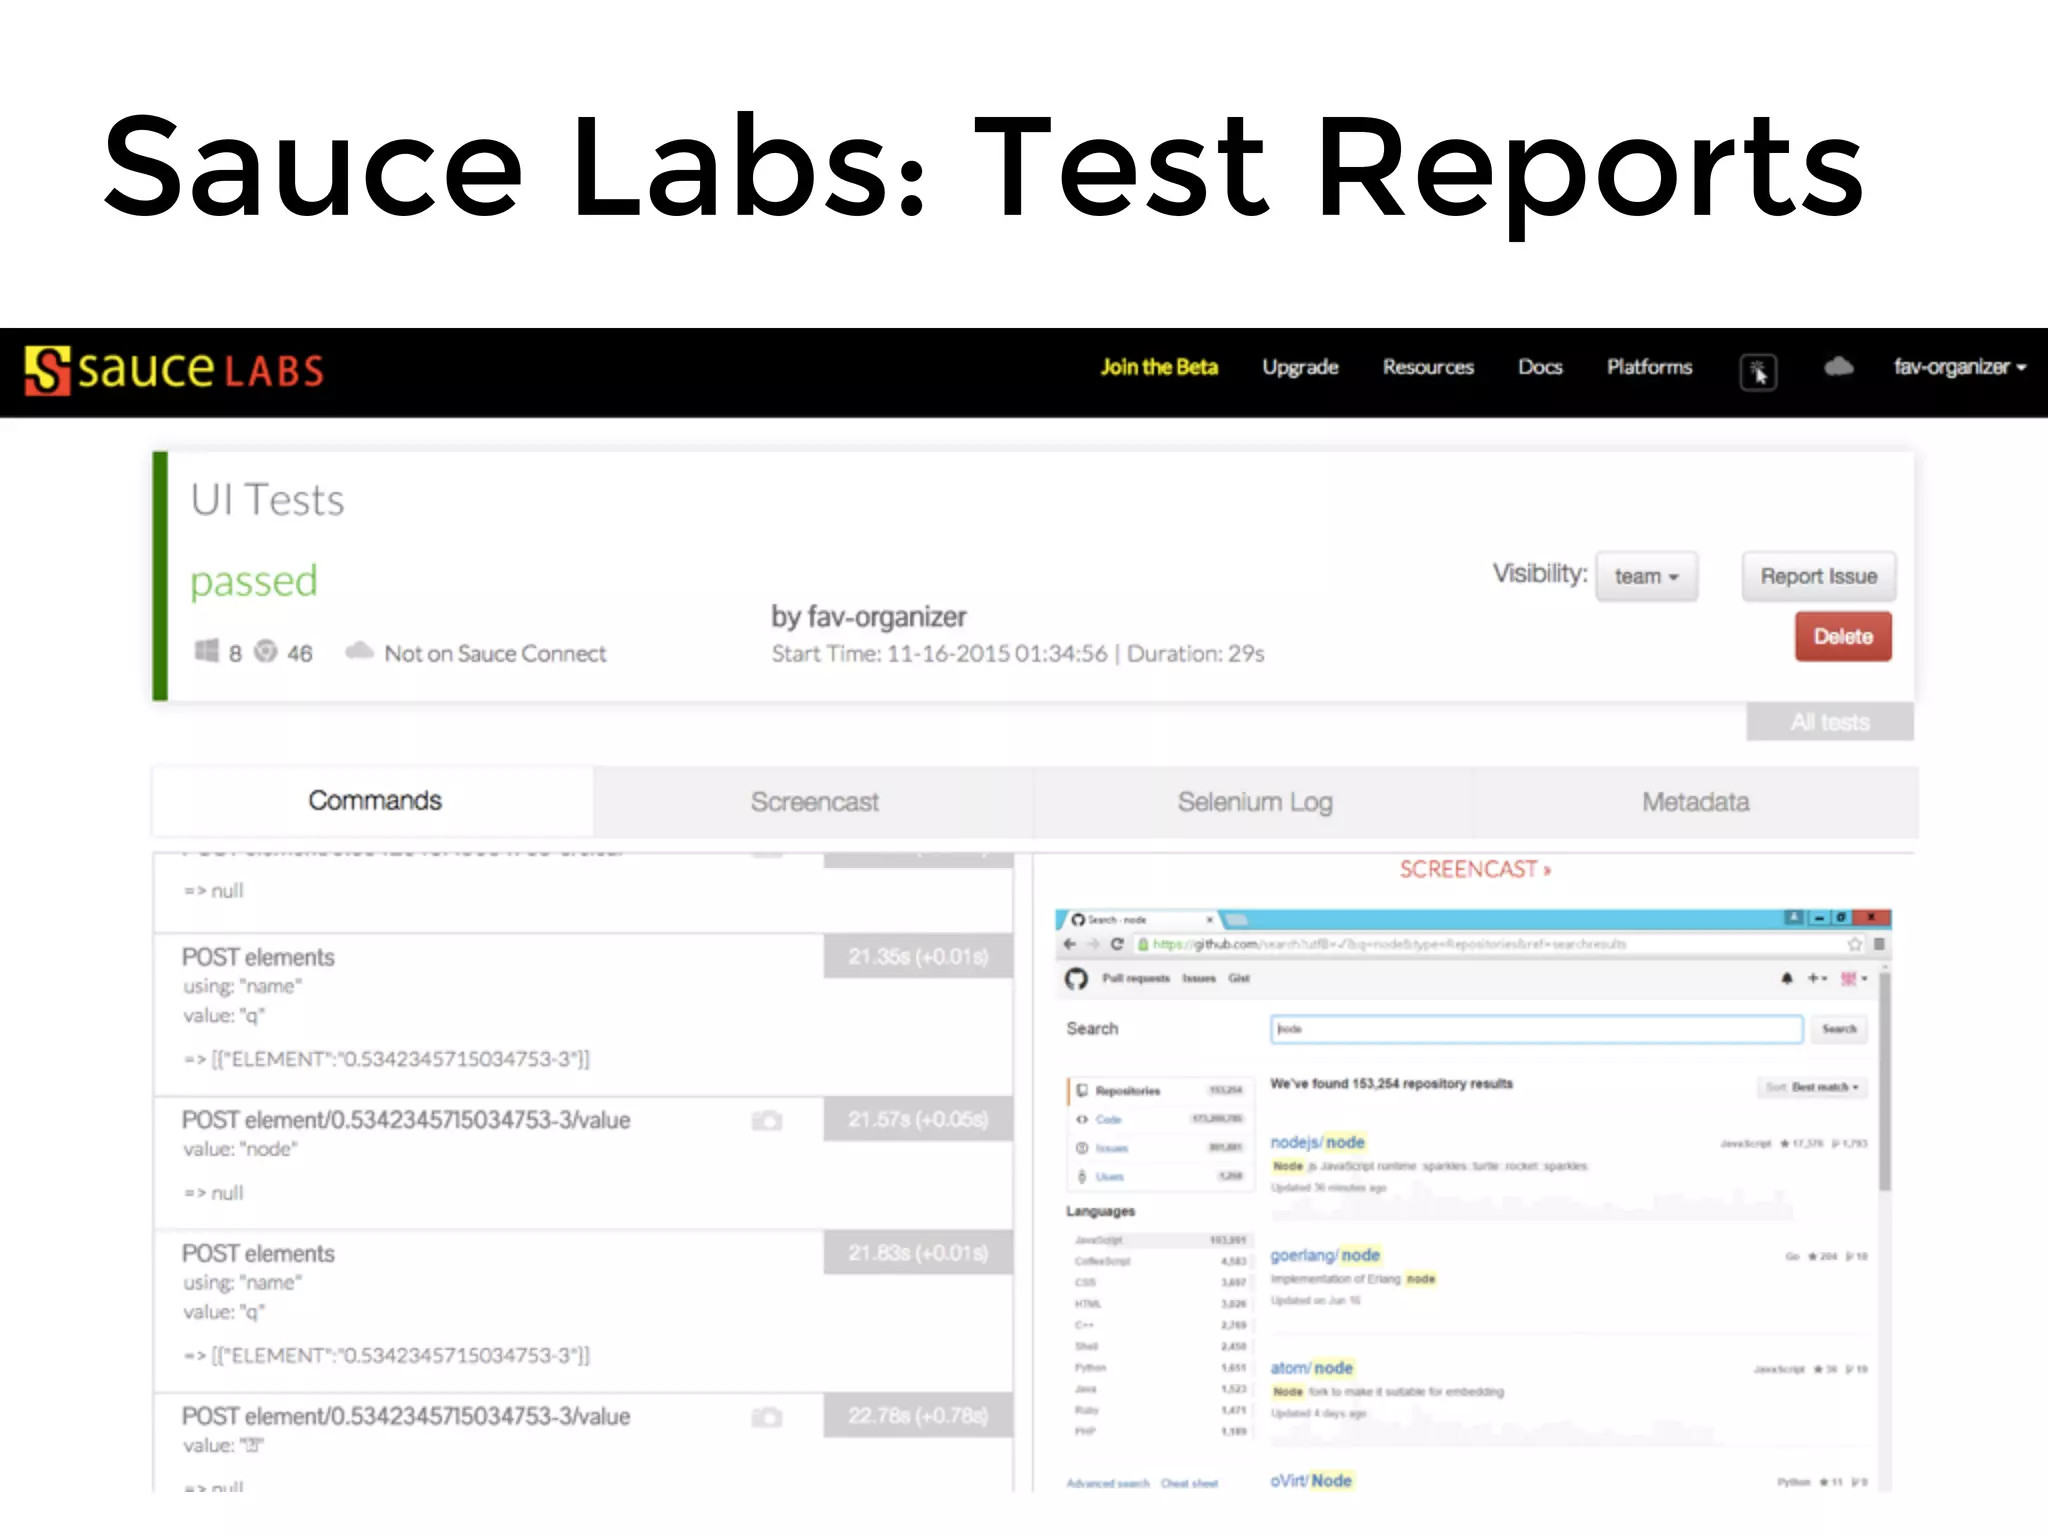Image resolution: width=2048 pixels, height=1536 pixels.
Task: Click the screencast browser back arrow
Action: 1070,944
